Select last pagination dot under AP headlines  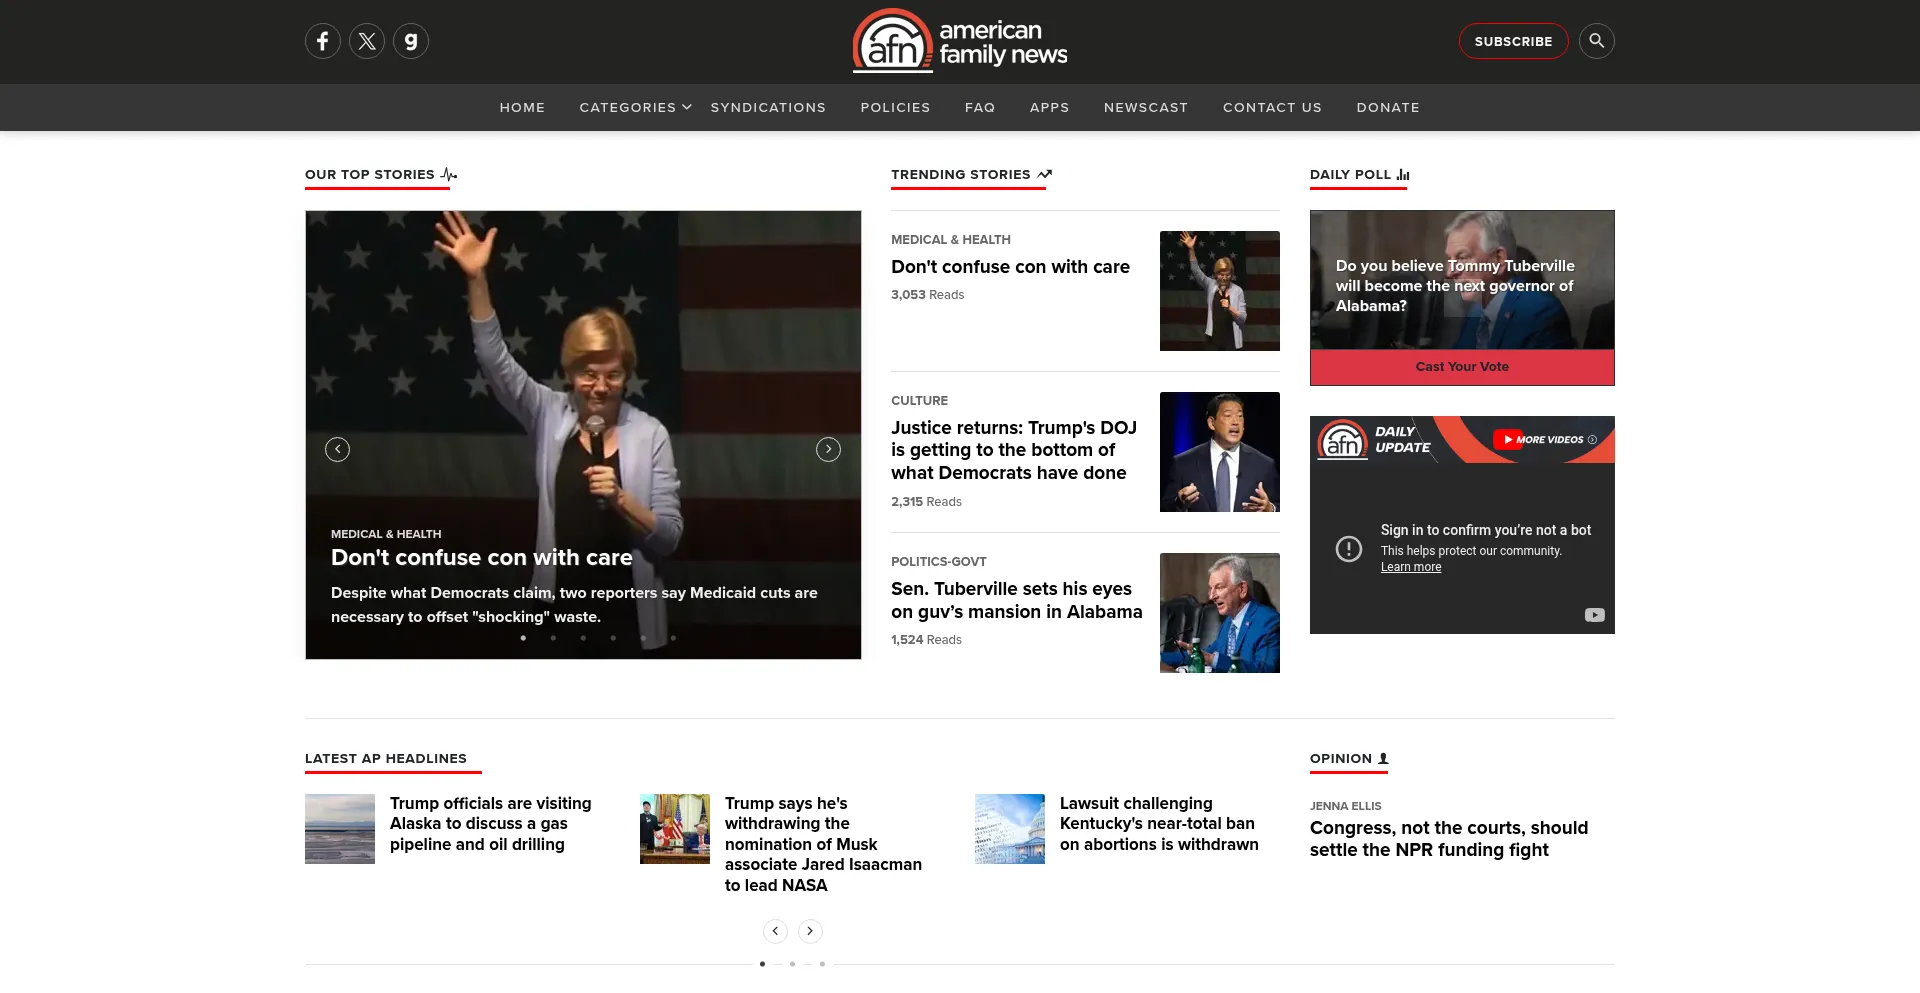822,964
